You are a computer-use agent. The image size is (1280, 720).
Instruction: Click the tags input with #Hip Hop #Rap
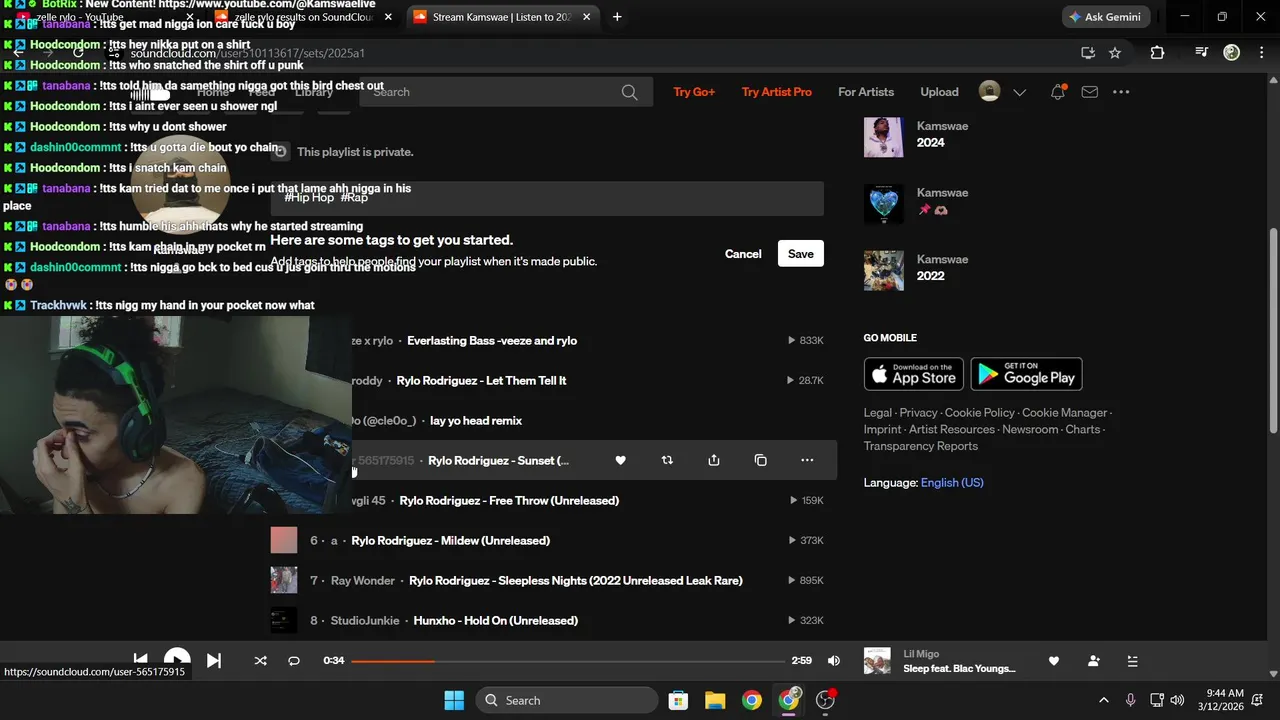547,198
